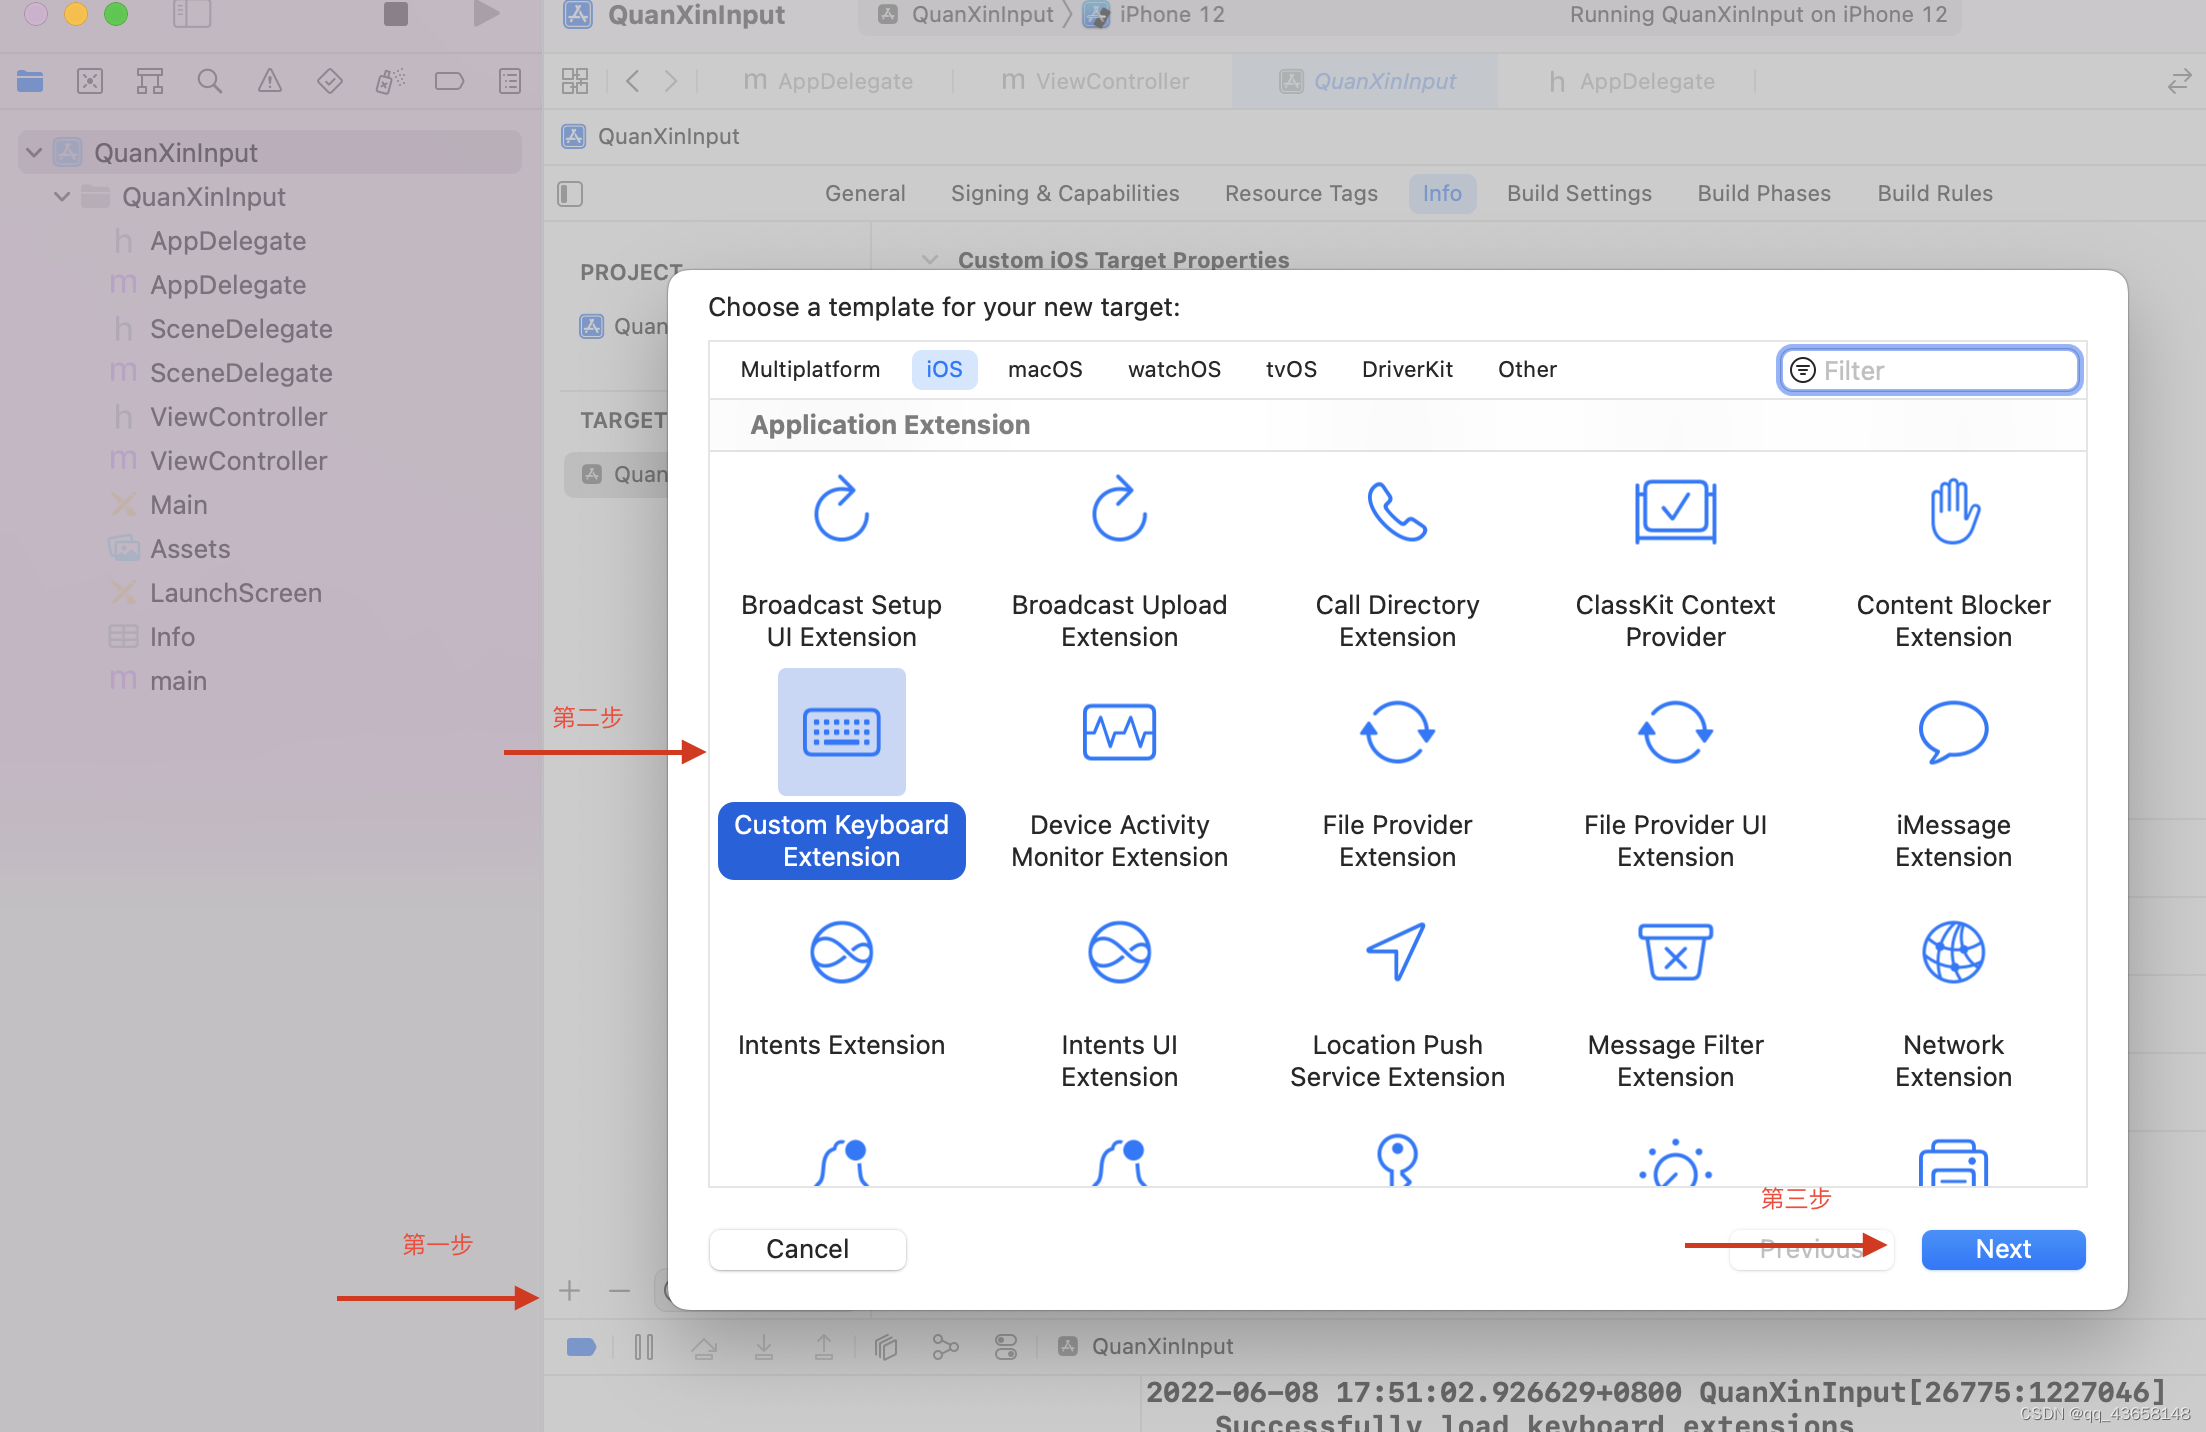Select the Message Filter Extension icon
Viewport: 2206px width, 1432px height.
[1675, 952]
